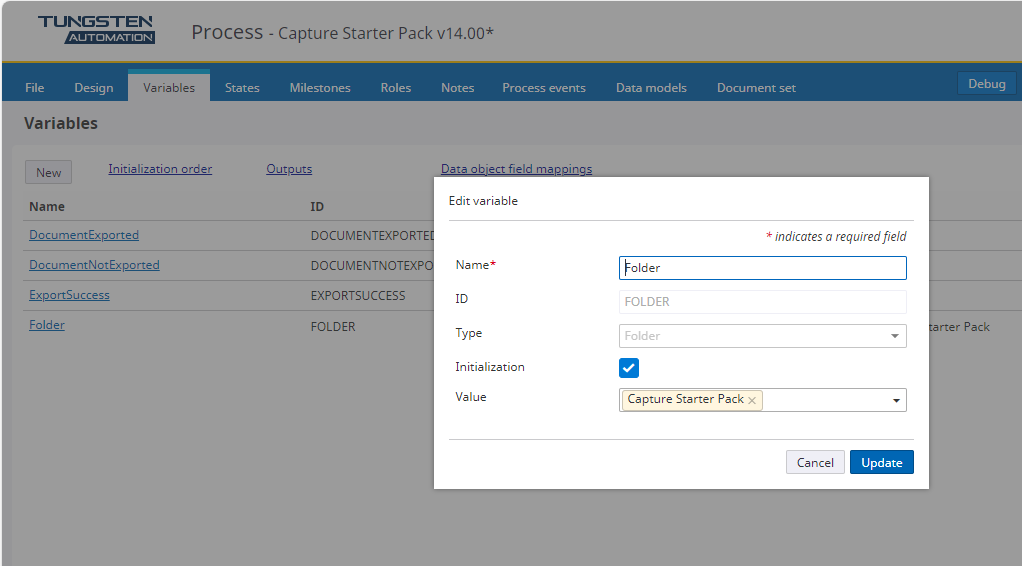Open the Milestones tab
This screenshot has width=1022, height=566.
click(320, 87)
